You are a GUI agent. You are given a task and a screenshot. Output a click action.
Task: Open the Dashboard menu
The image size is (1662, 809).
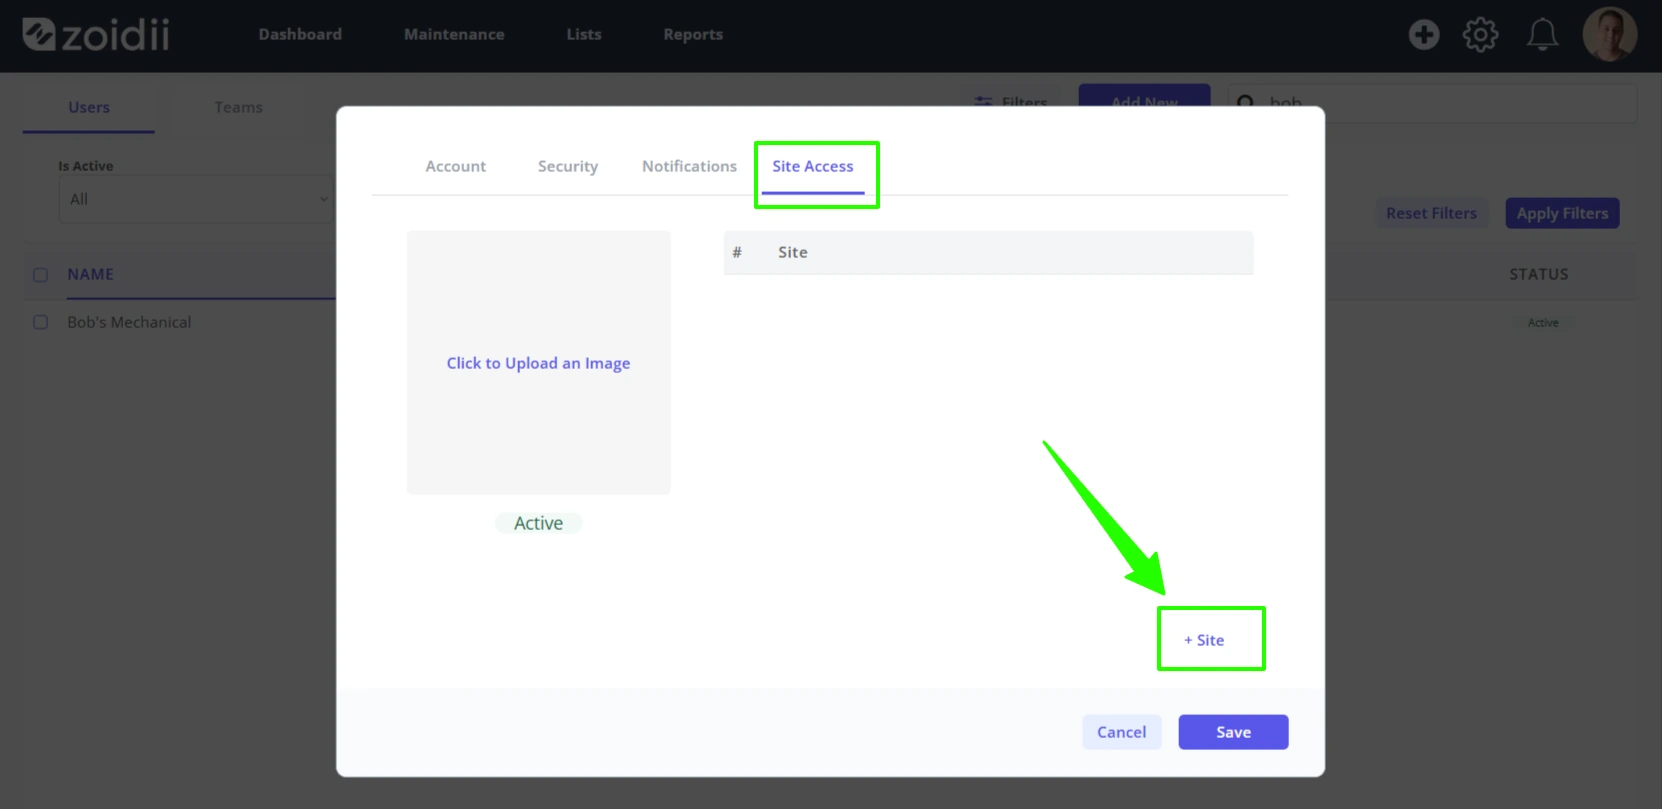click(x=300, y=34)
